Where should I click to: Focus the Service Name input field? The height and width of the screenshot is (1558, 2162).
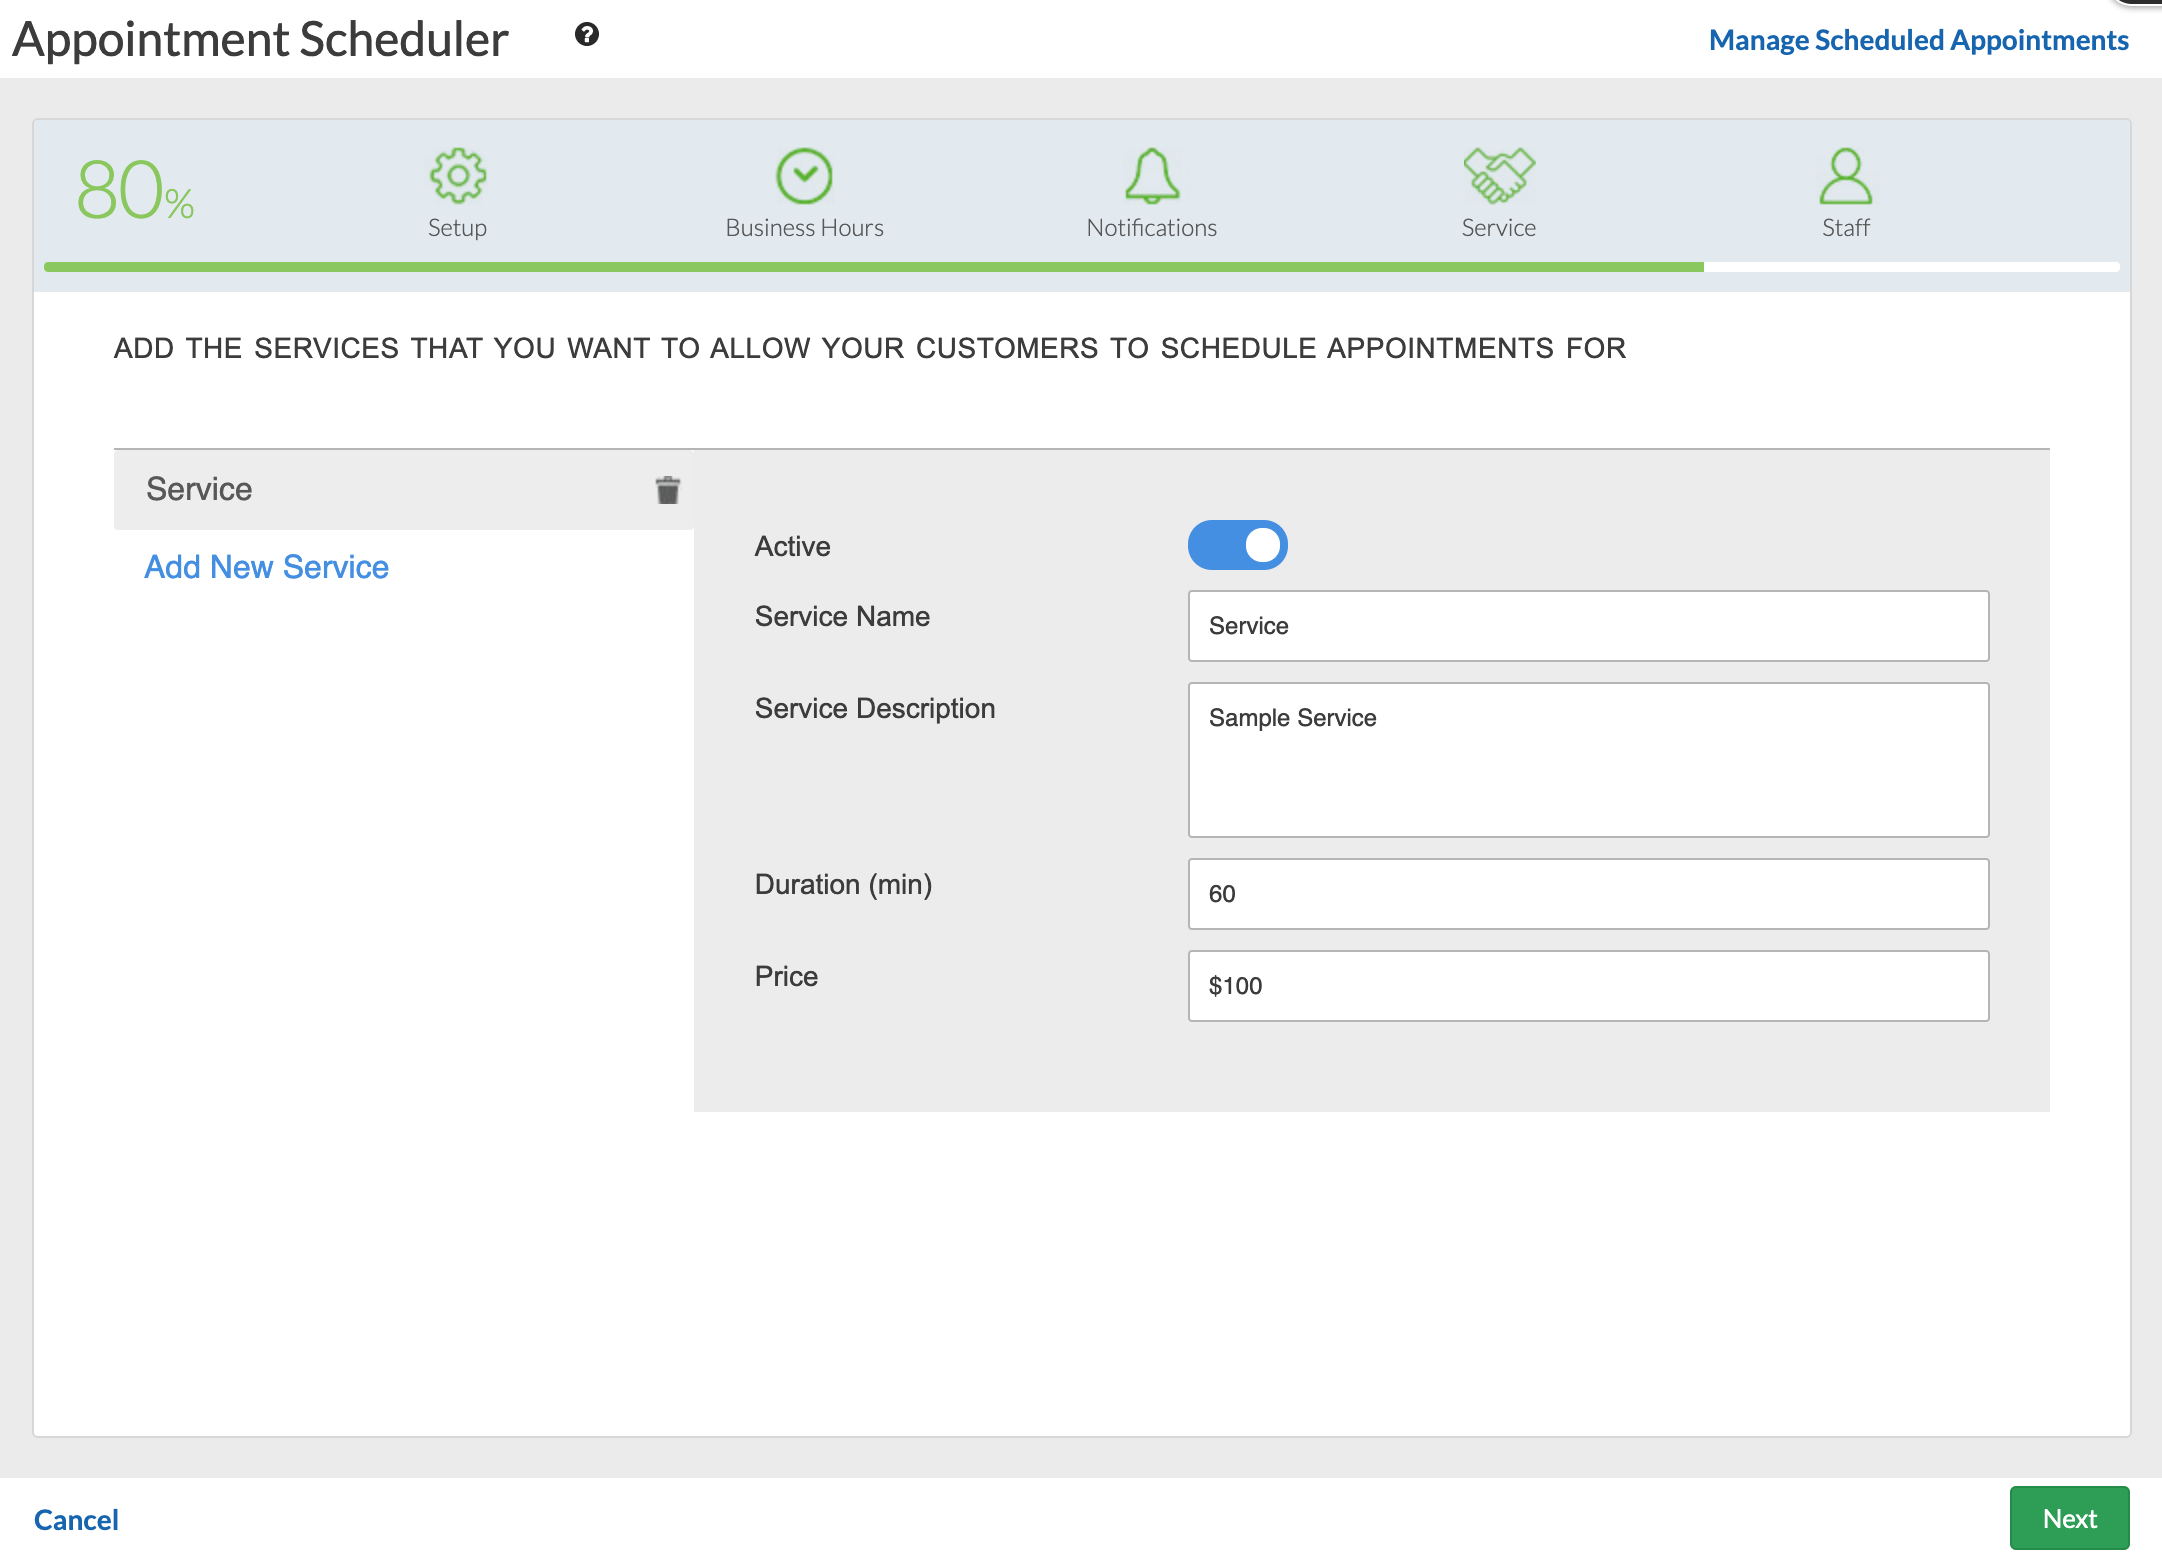[x=1587, y=626]
